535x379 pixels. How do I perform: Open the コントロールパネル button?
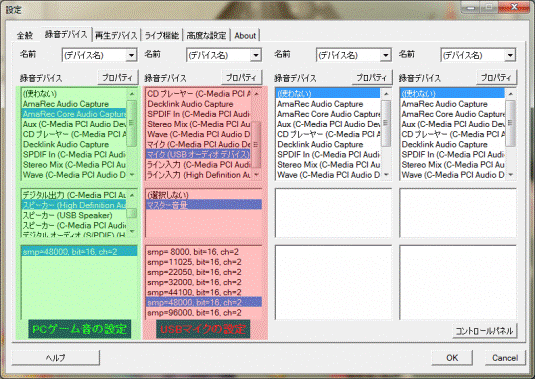click(485, 331)
